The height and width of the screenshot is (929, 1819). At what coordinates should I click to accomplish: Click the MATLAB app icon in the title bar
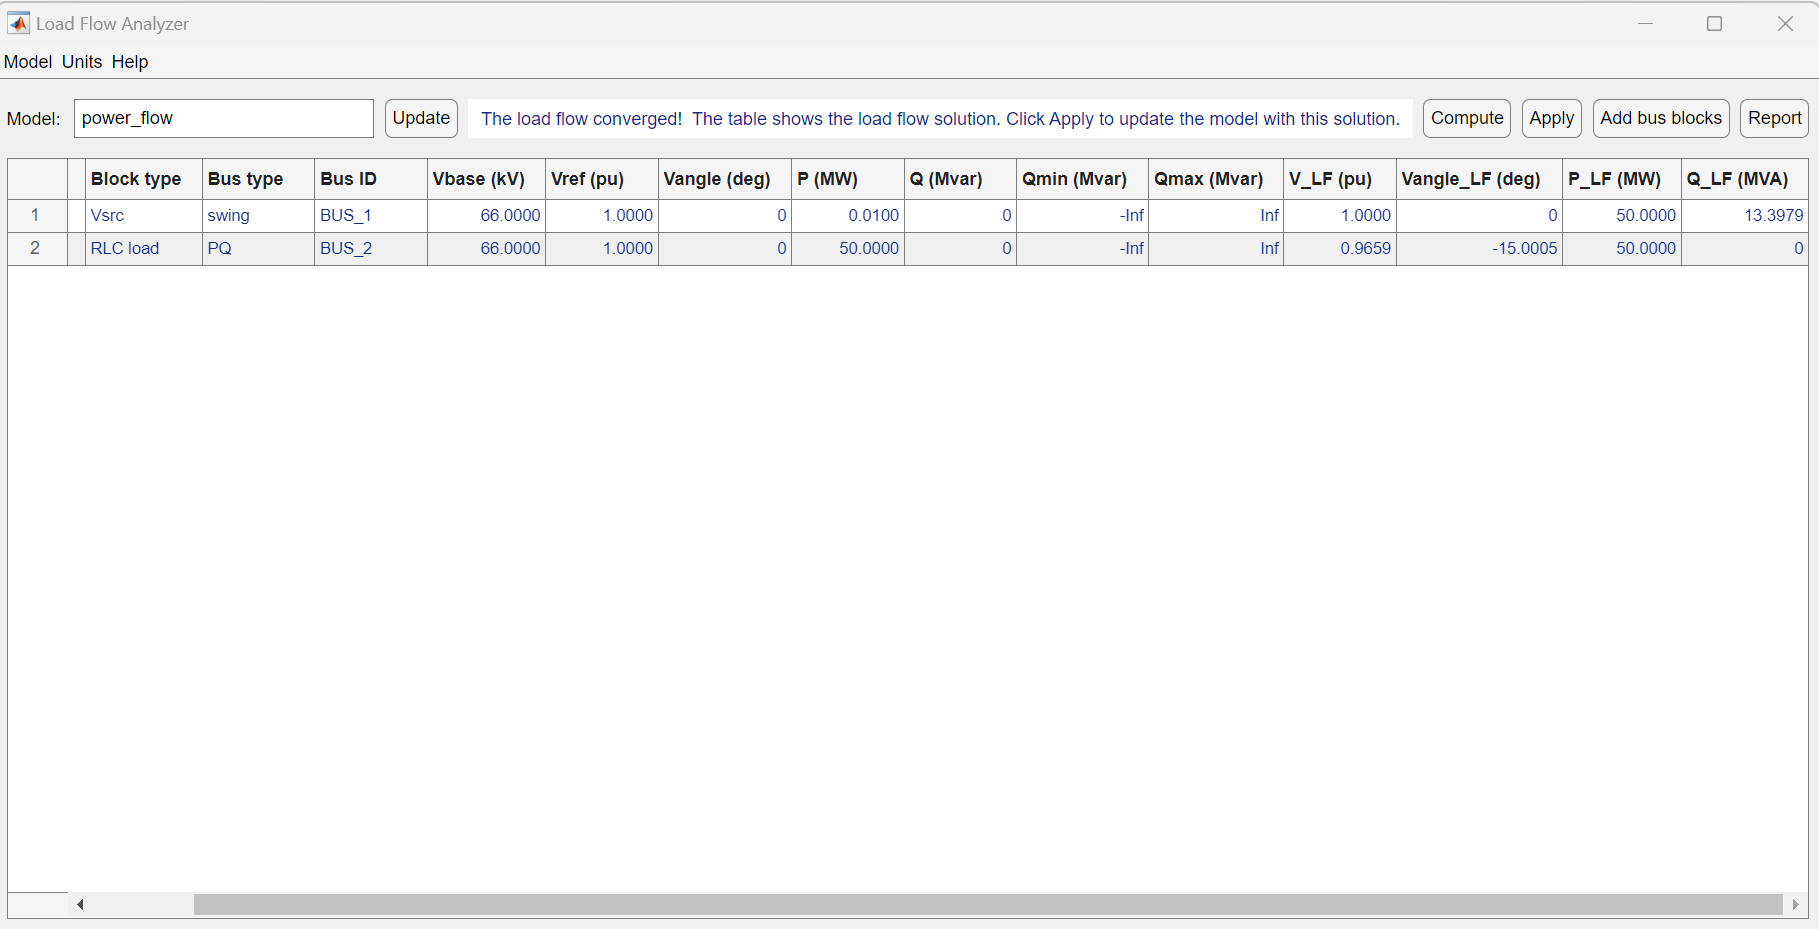(18, 22)
